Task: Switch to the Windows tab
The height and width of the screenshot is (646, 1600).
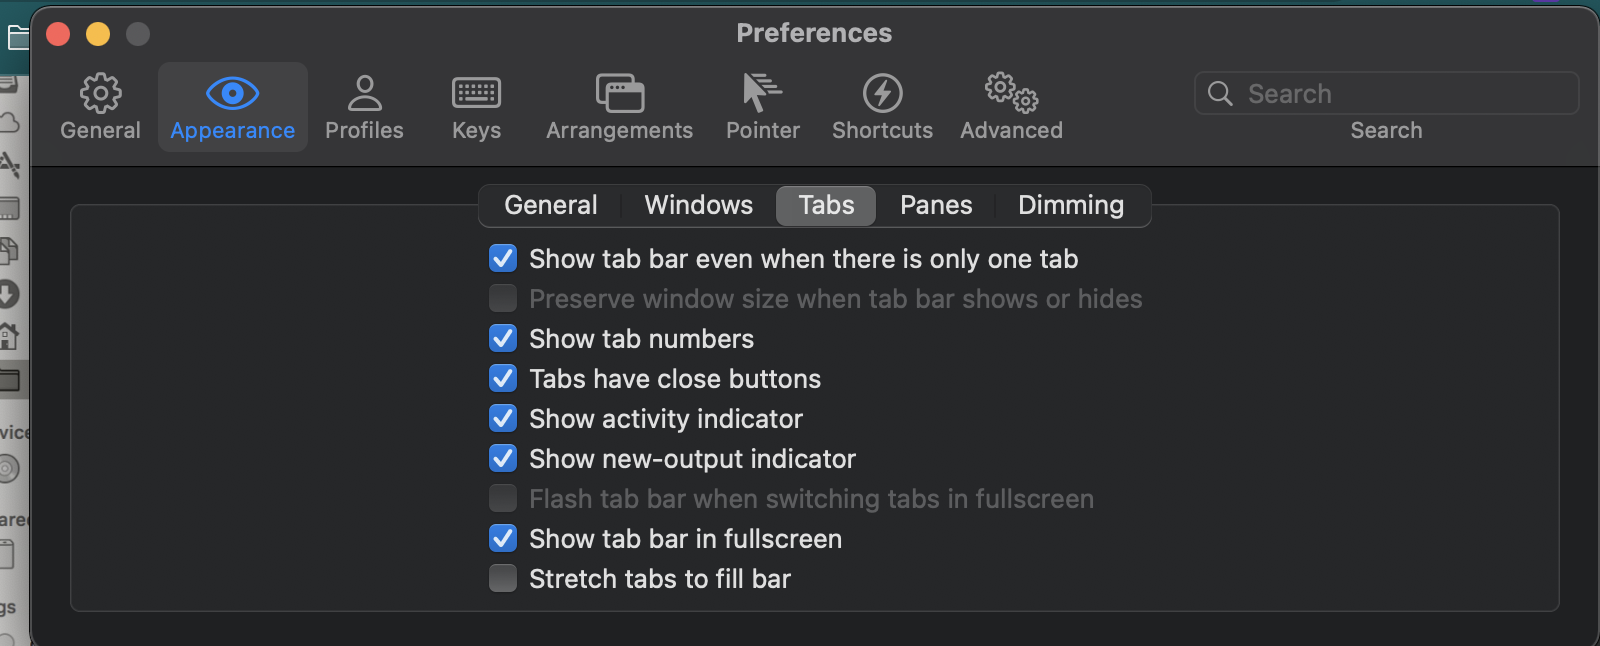Action: pyautogui.click(x=698, y=205)
